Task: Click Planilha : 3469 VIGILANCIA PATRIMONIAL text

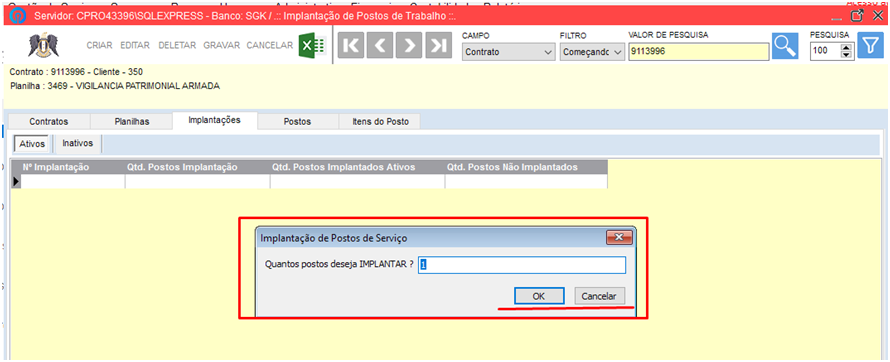Action: [115, 86]
